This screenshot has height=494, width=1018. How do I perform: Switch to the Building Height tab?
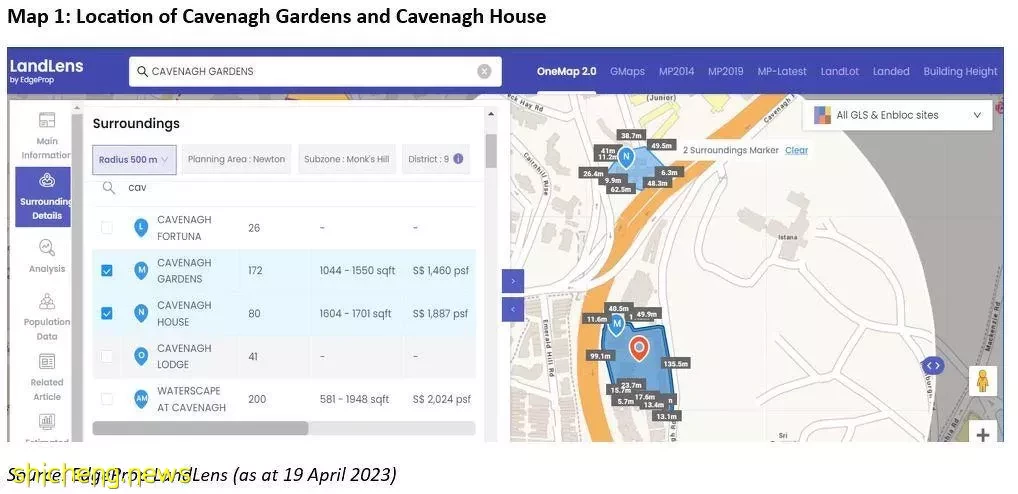click(x=960, y=71)
